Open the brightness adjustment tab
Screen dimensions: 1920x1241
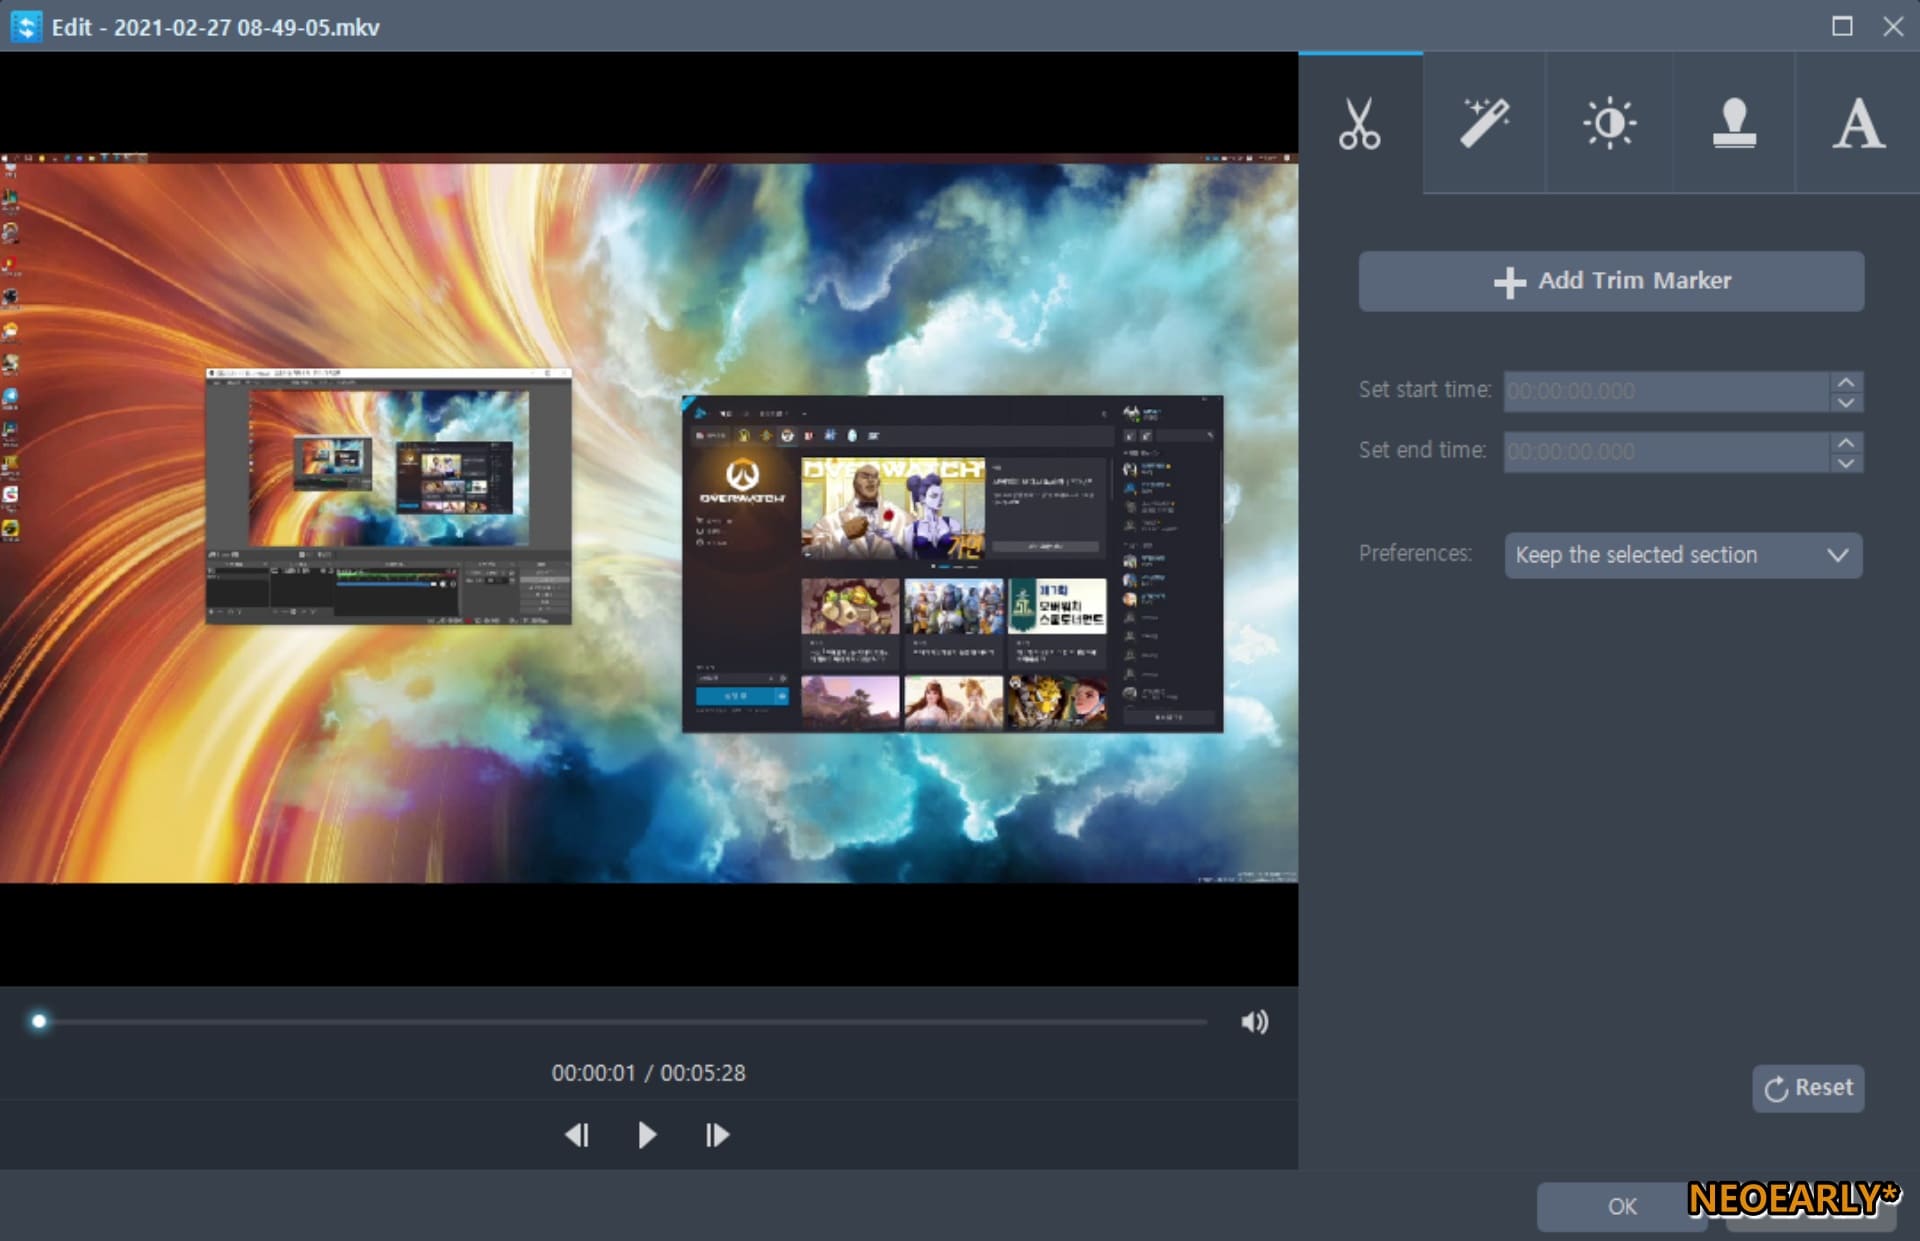(1609, 124)
